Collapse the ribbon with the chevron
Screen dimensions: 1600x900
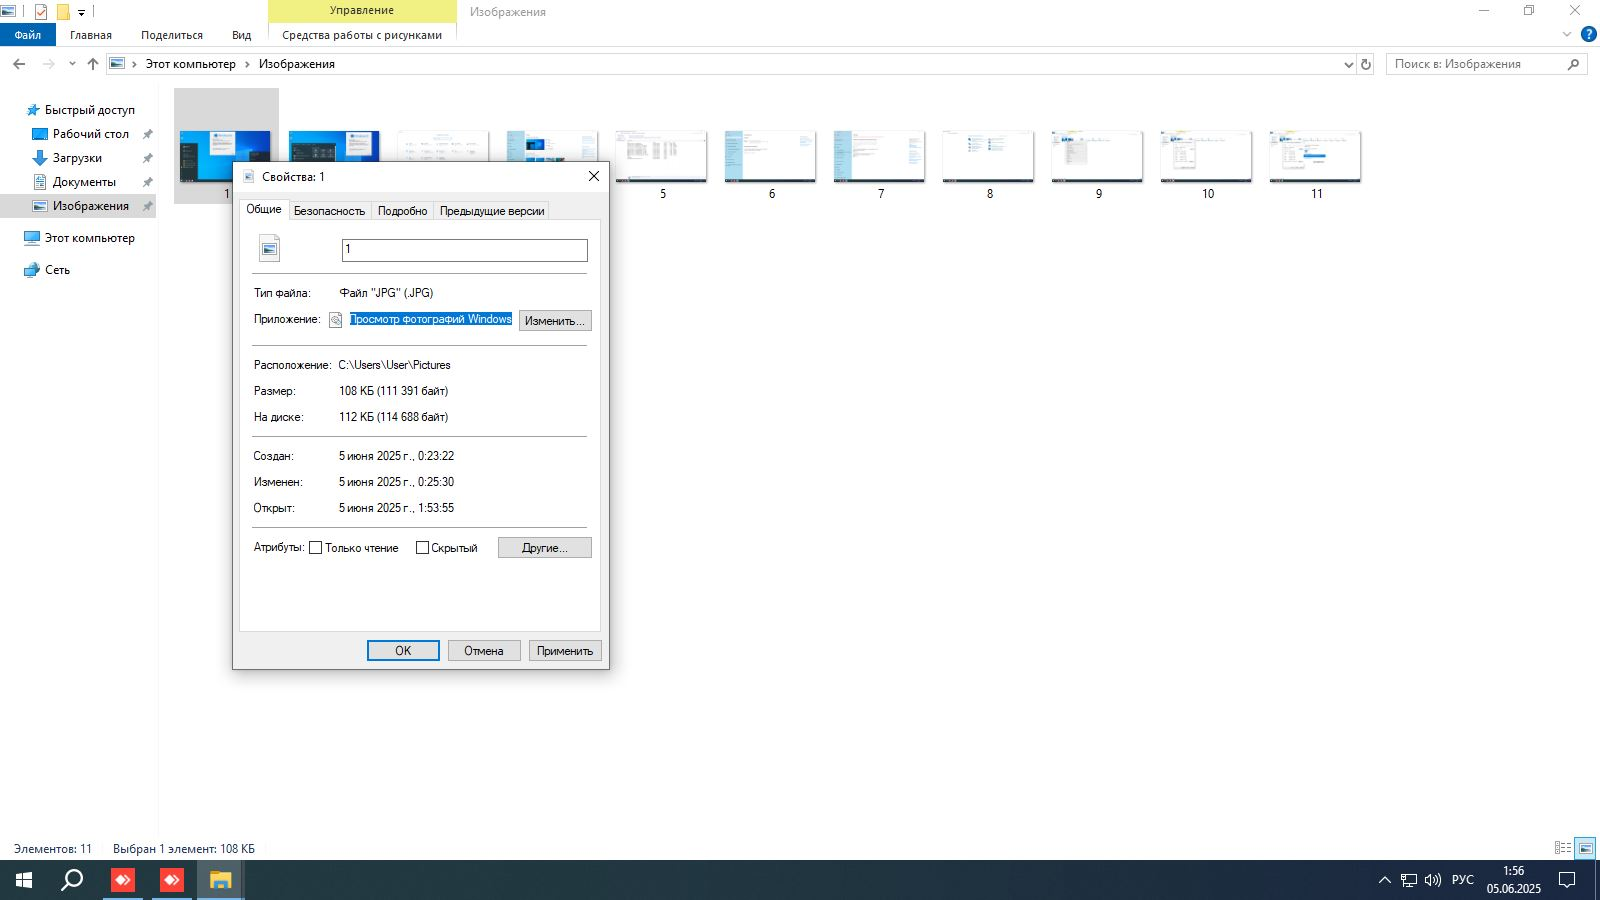(1567, 34)
